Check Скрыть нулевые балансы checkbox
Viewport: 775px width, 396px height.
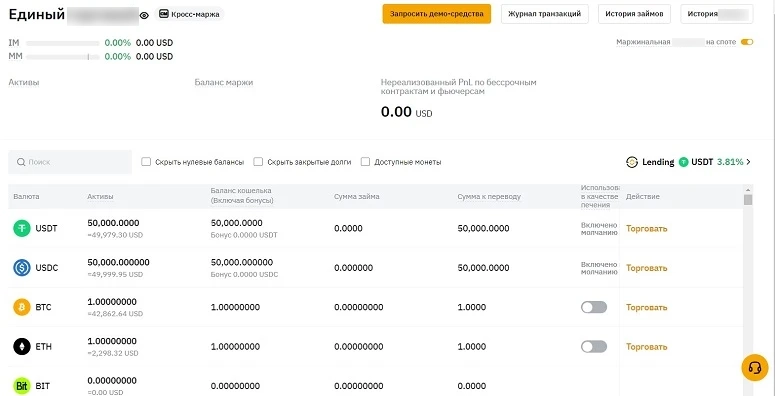point(146,162)
